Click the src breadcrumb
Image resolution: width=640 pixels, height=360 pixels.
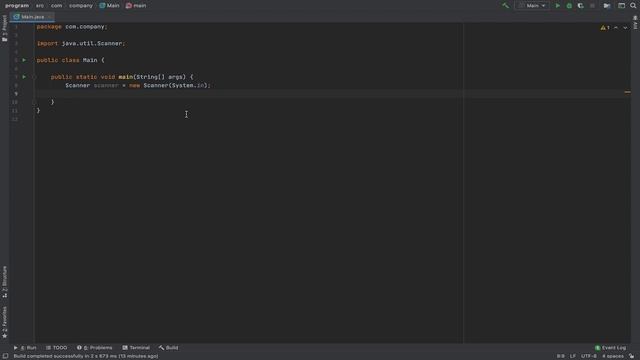(x=40, y=6)
